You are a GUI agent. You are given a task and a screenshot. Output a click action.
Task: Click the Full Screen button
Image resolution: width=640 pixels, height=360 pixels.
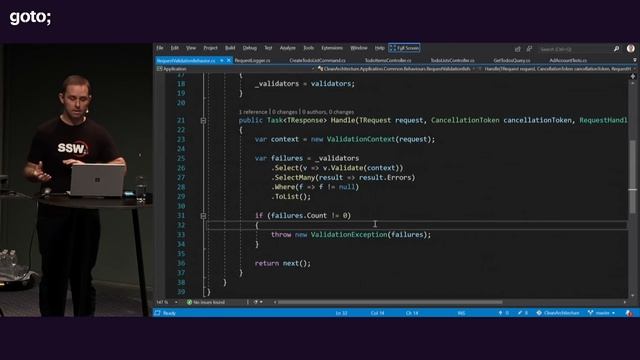click(404, 48)
